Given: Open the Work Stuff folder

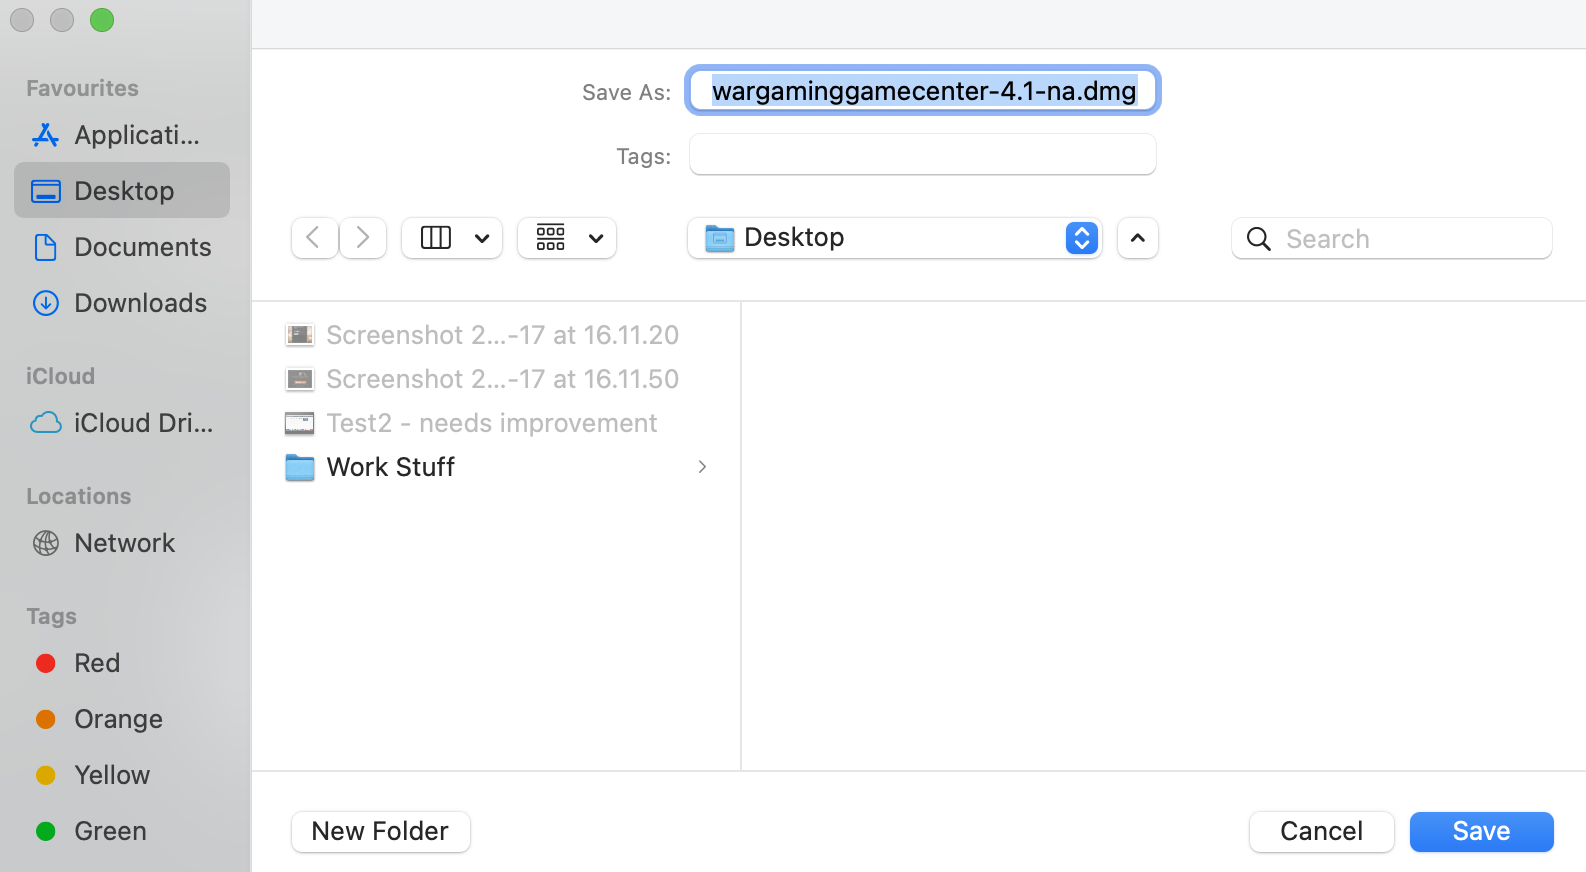Looking at the screenshot, I should (x=497, y=467).
